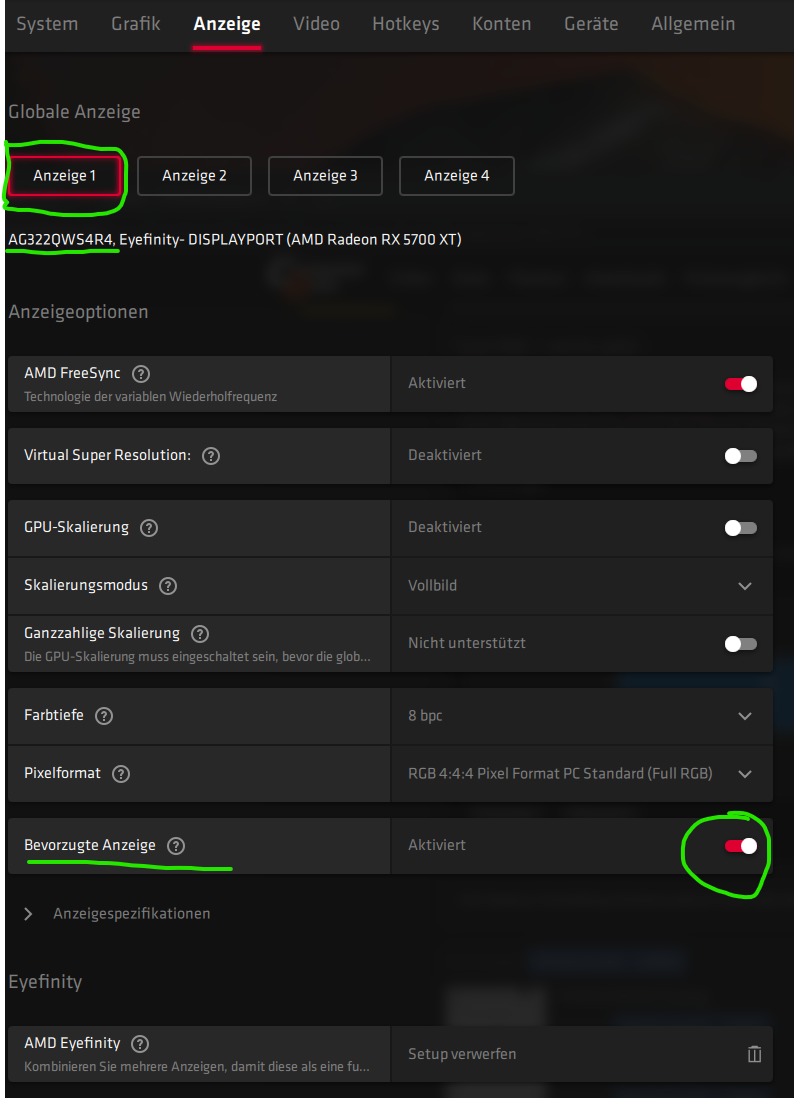Switch to the Konten tab
This screenshot has width=794, height=1098.
(x=501, y=24)
